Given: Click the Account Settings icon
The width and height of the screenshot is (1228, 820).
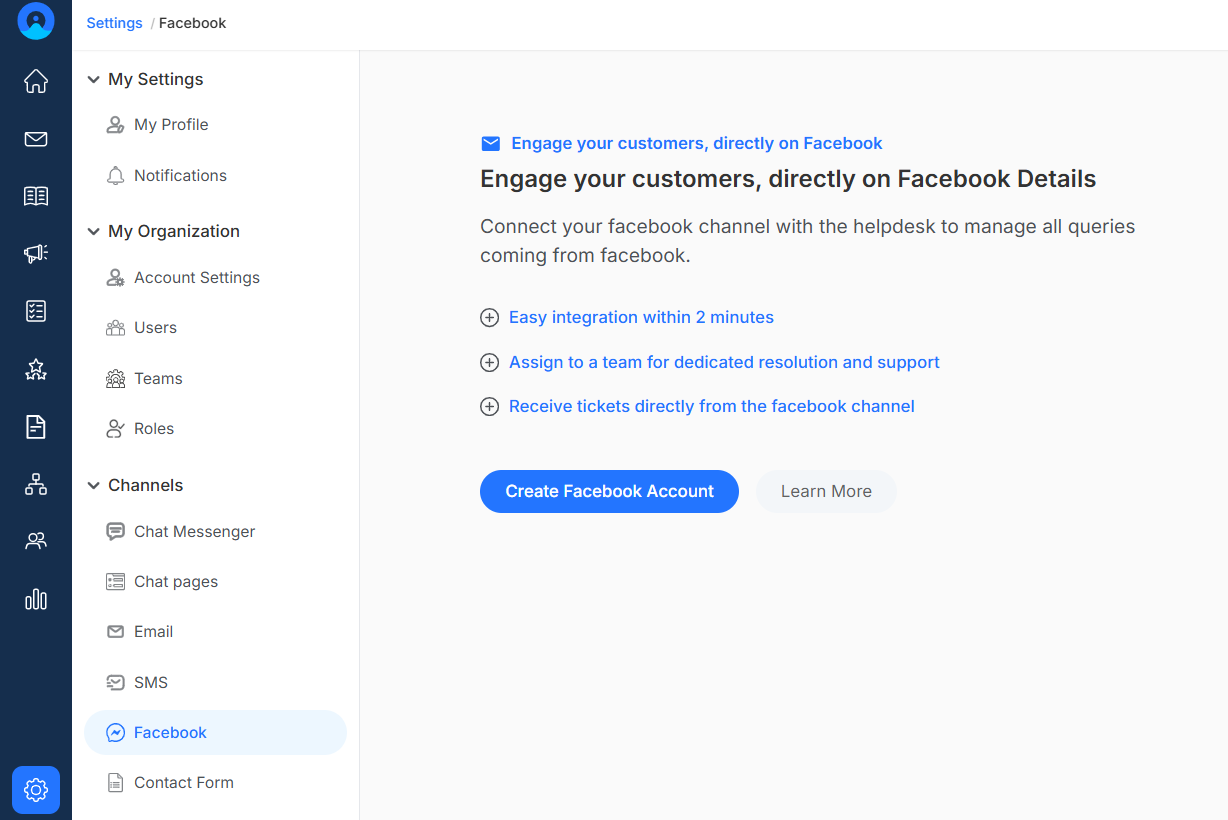Looking at the screenshot, I should 116,278.
